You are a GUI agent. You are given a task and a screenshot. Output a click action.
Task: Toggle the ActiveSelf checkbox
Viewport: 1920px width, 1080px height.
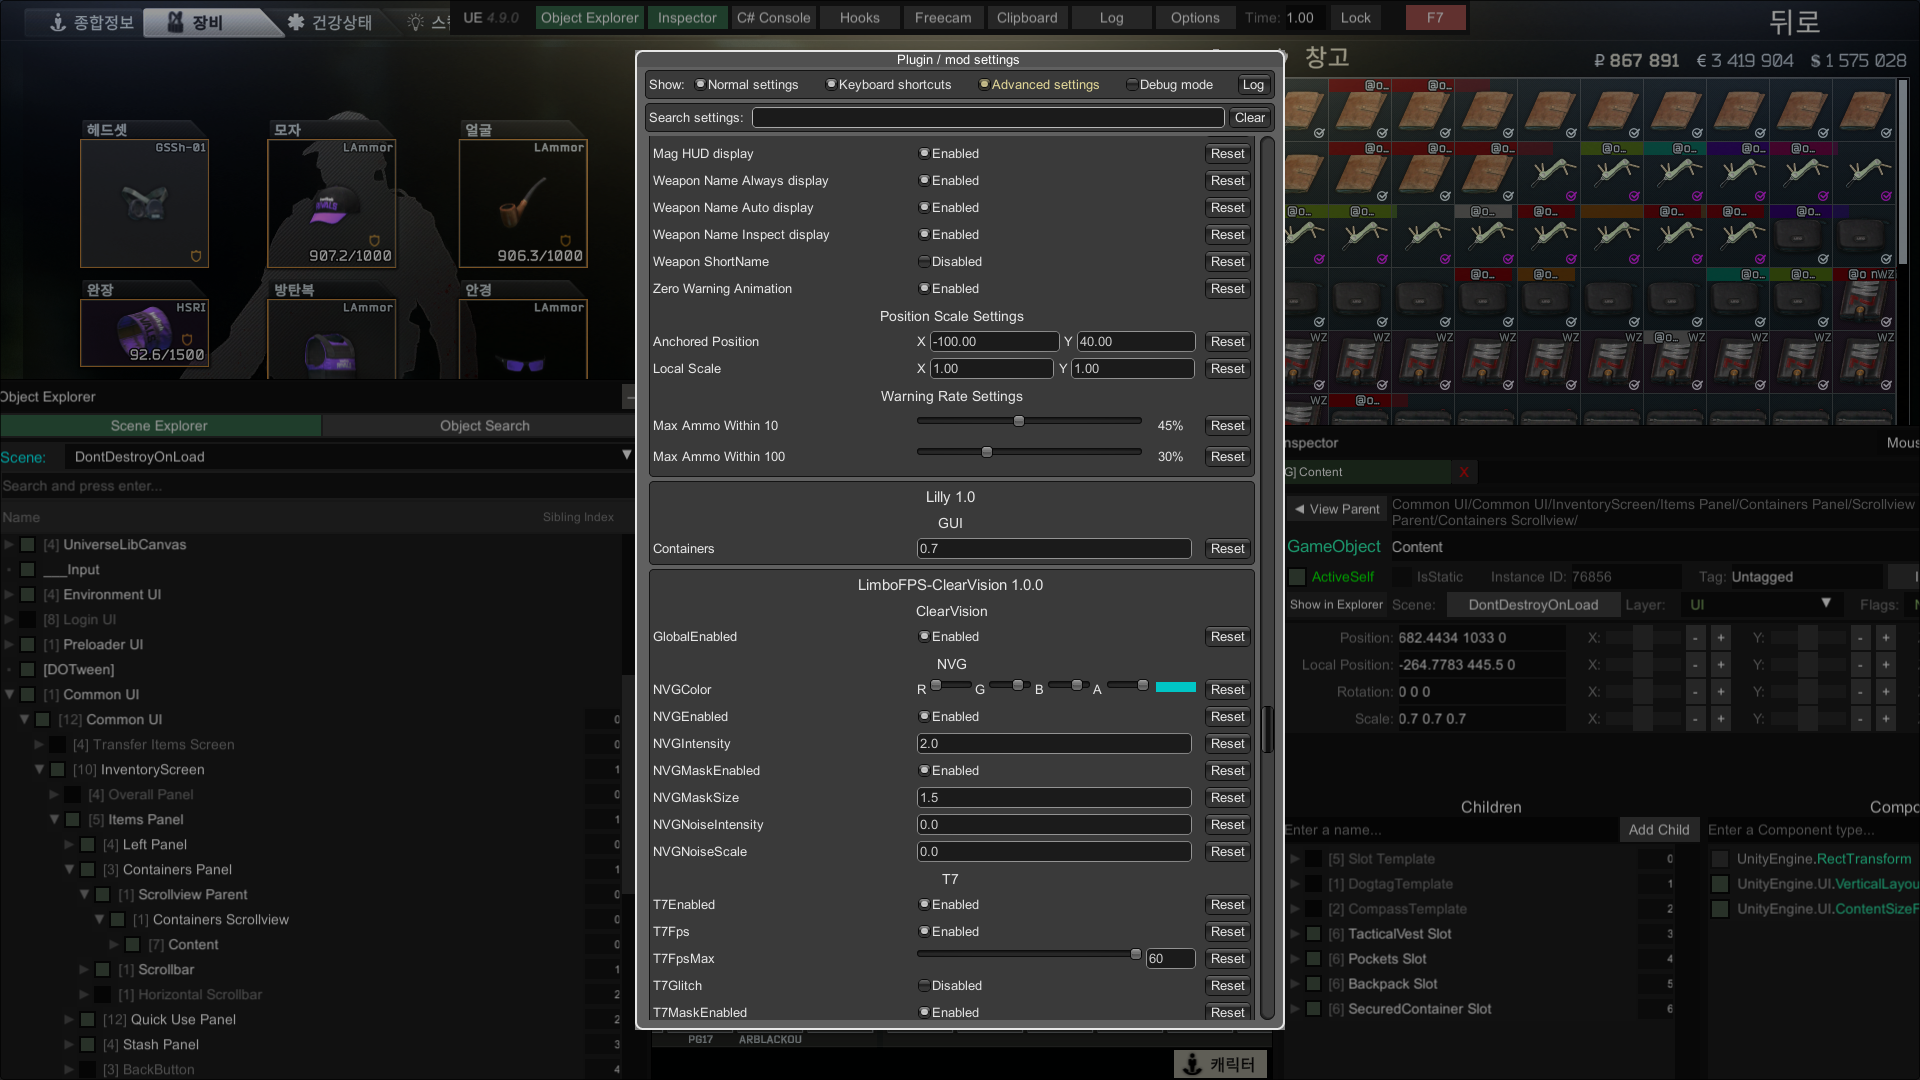[x=1297, y=577]
